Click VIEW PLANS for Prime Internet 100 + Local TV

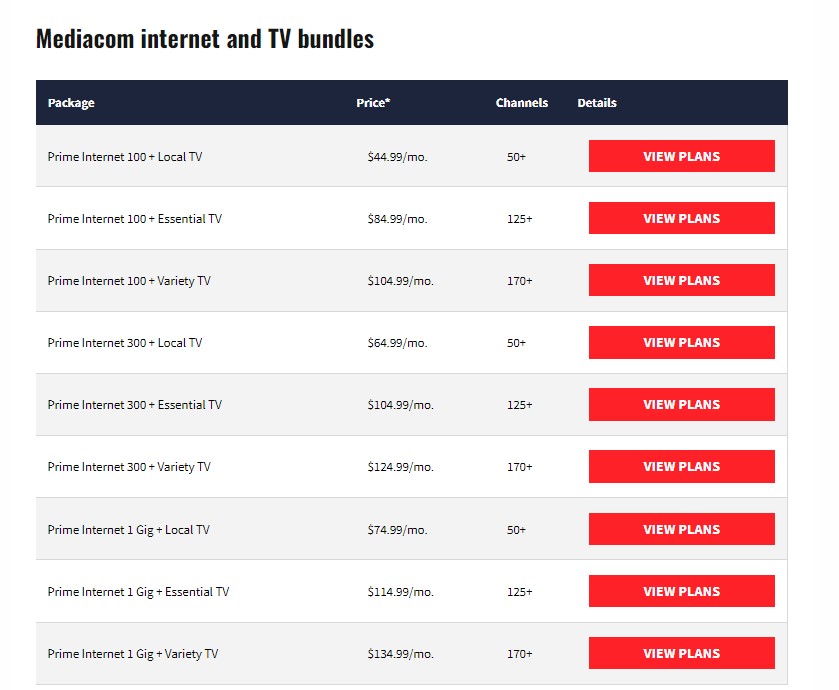pos(681,156)
